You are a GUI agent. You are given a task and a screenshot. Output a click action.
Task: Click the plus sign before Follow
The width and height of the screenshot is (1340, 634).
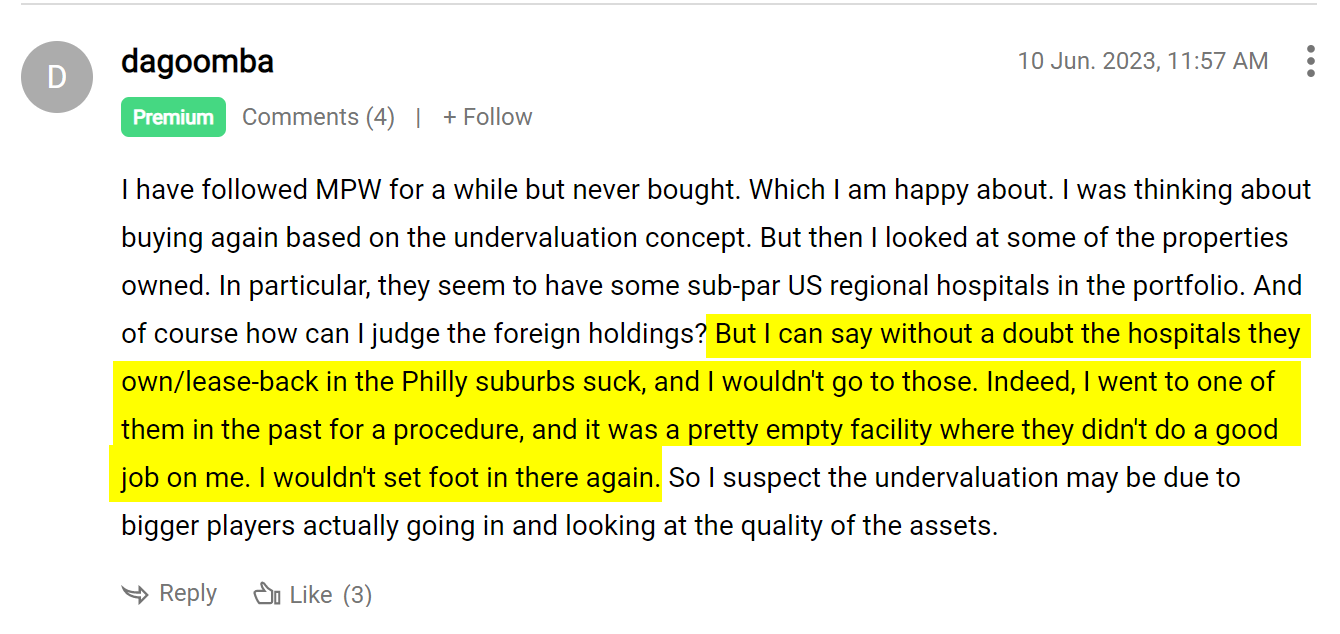point(450,117)
